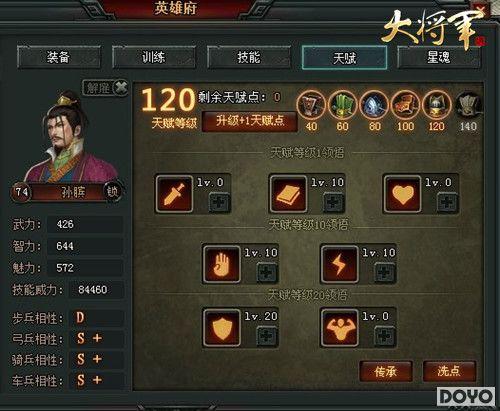Select the shield talent icon
The height and width of the screenshot is (411, 500).
click(x=222, y=328)
